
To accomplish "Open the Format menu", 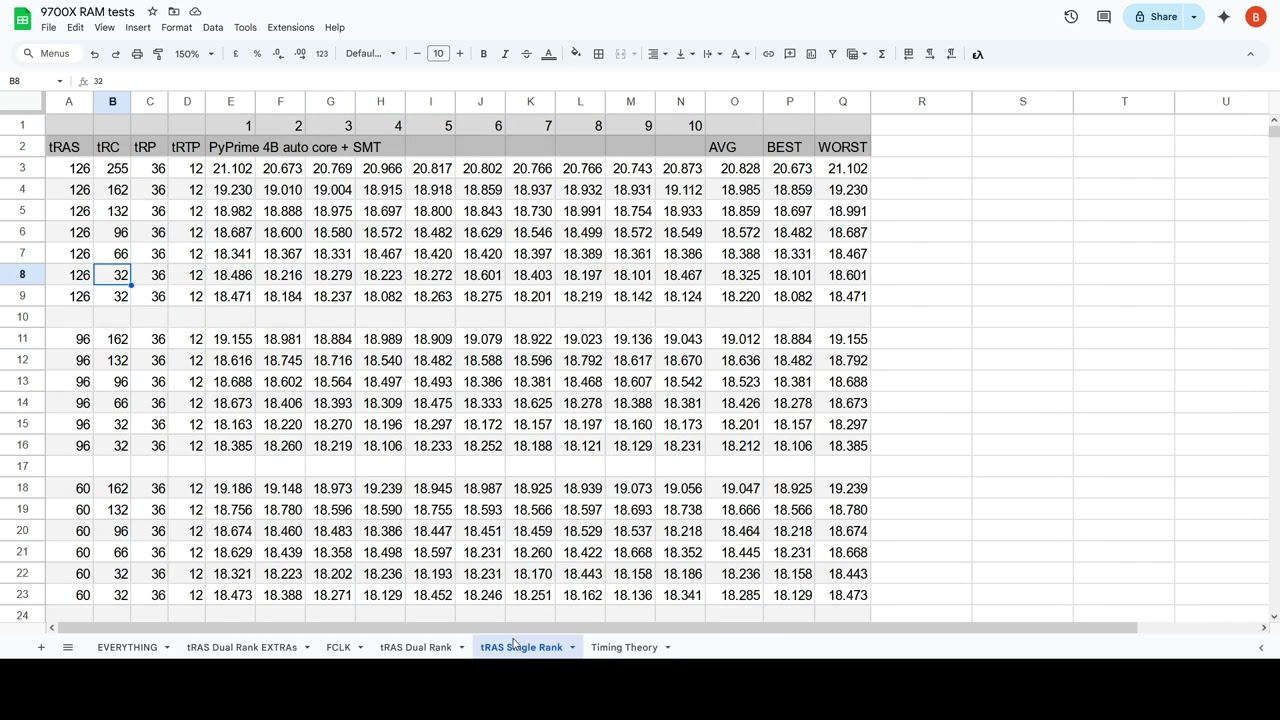I will pyautogui.click(x=176, y=28).
